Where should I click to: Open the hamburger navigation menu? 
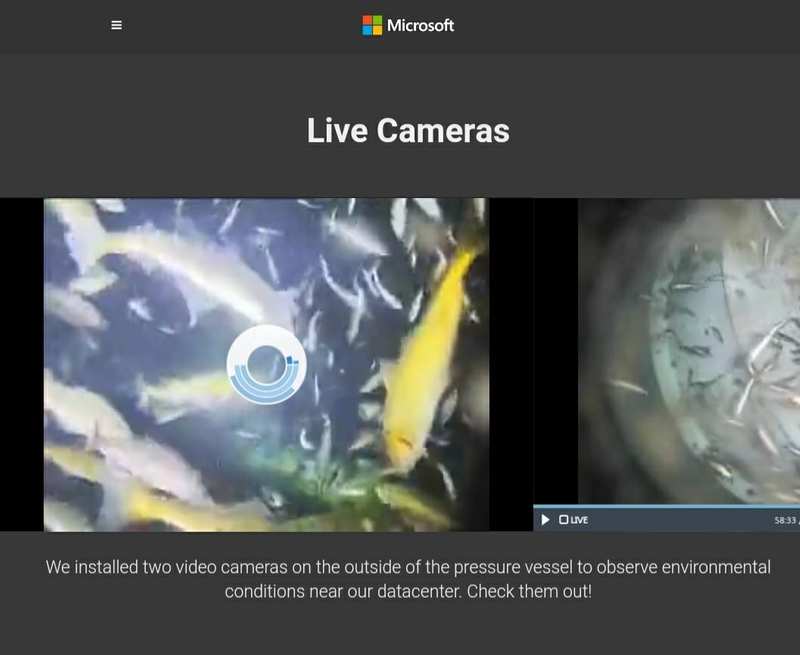pos(116,25)
